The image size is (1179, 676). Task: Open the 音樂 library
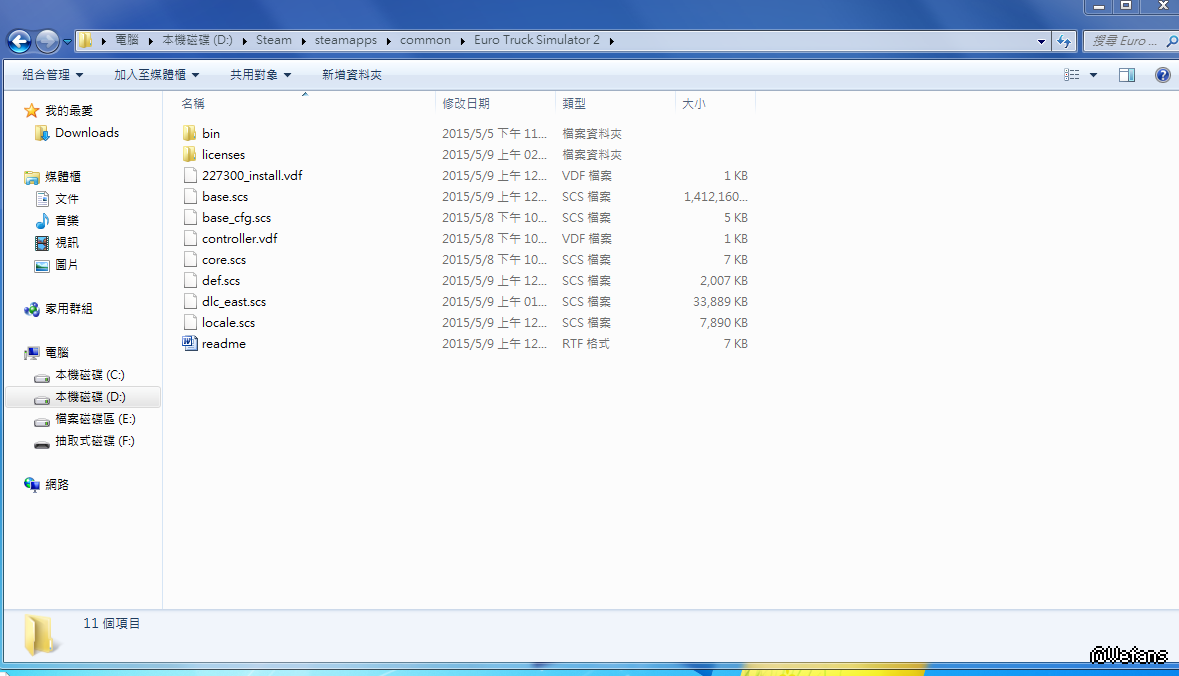[66, 220]
